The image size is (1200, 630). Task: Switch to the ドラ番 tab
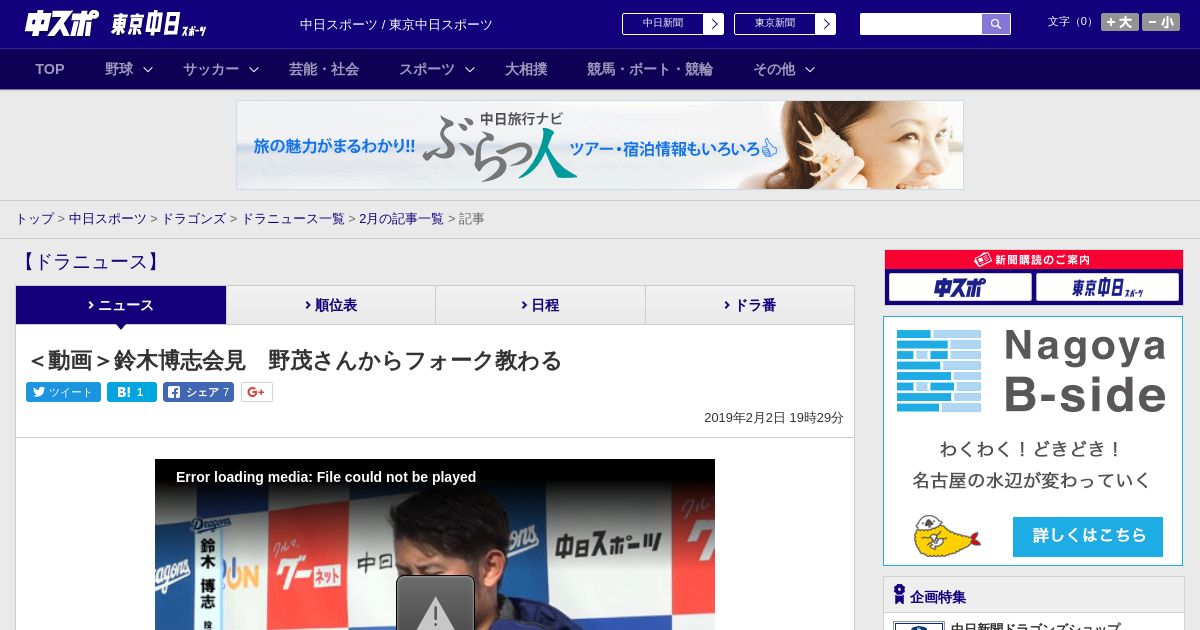pyautogui.click(x=750, y=305)
